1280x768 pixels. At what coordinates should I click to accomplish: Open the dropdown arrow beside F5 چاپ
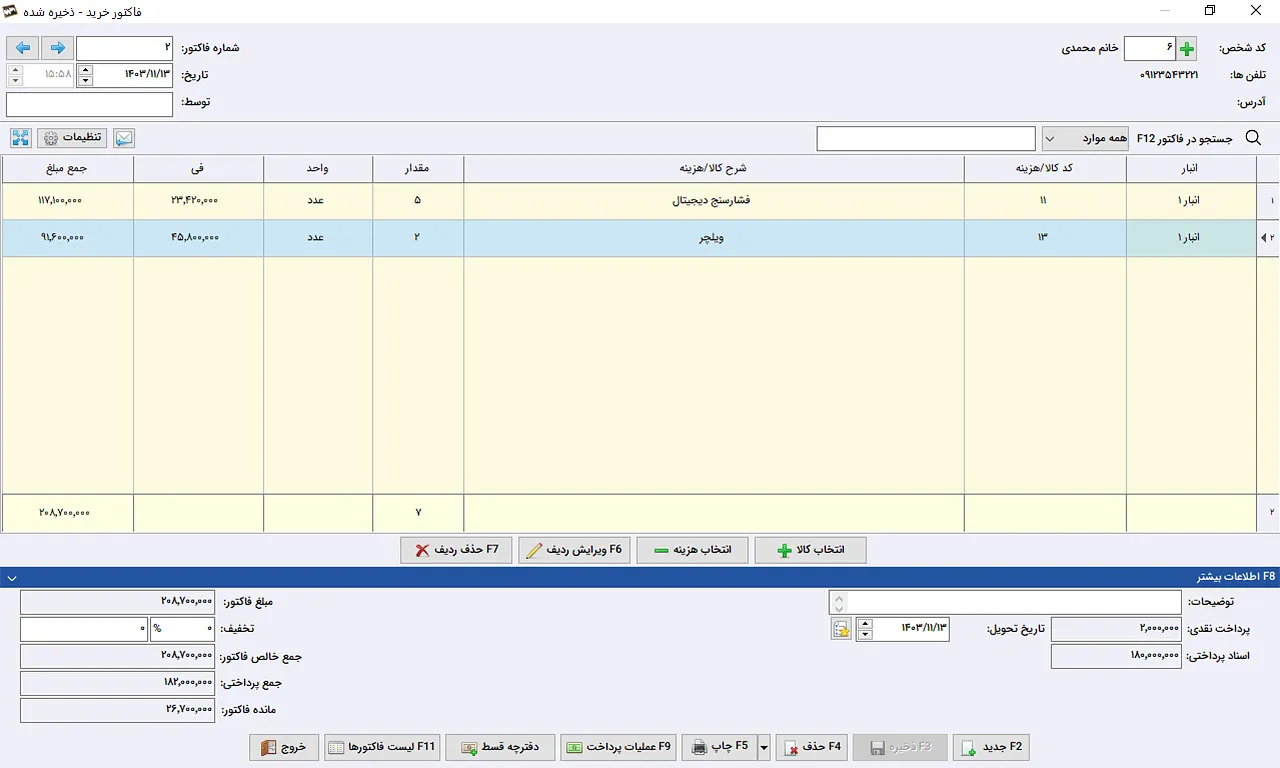tap(764, 747)
